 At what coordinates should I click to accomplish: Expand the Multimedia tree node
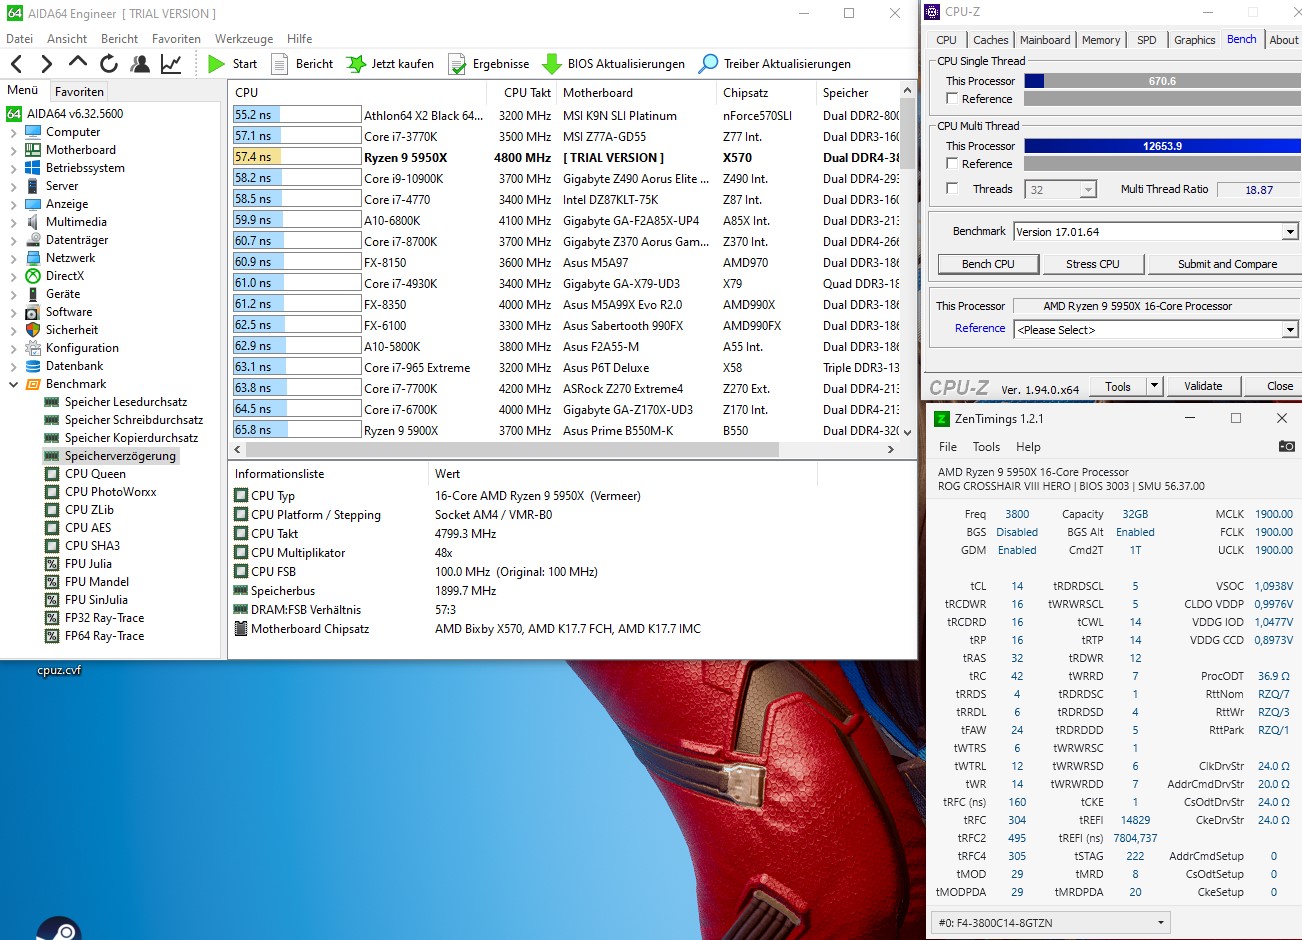(x=13, y=222)
